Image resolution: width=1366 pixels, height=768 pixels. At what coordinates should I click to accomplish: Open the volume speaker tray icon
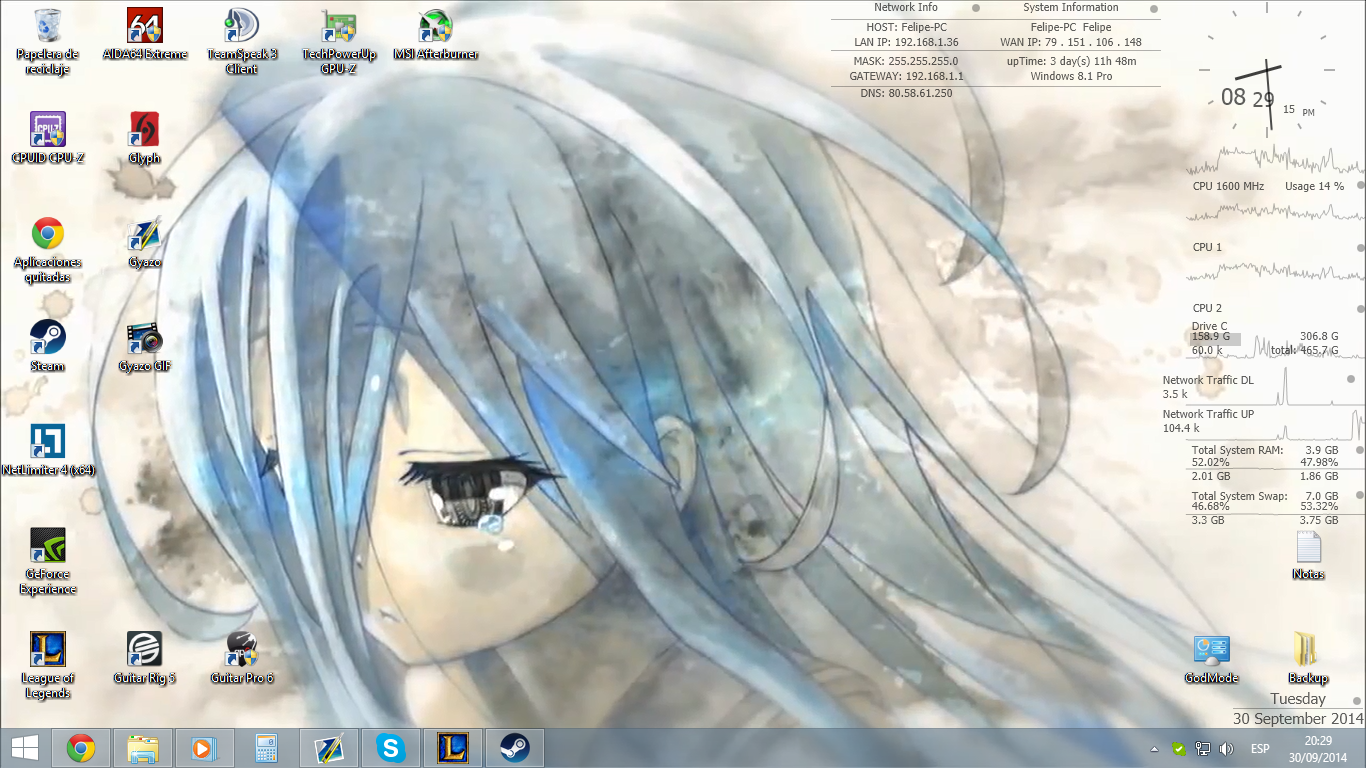1227,749
